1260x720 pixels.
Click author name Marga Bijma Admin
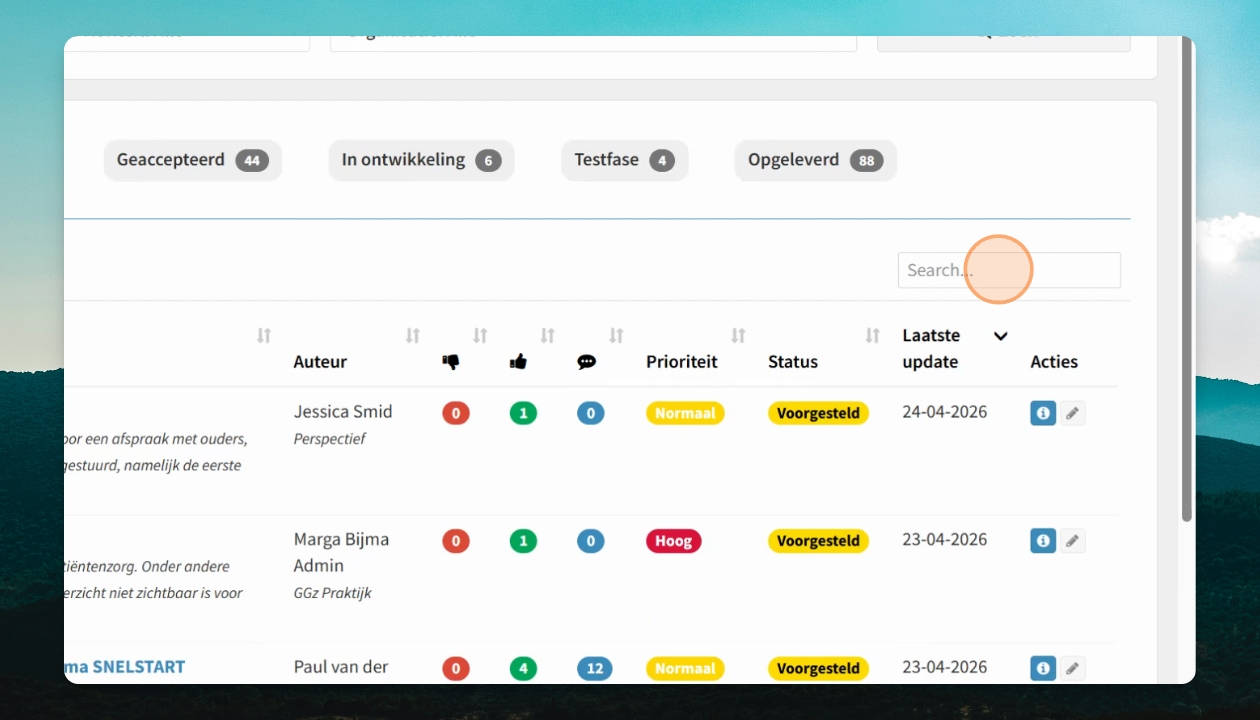click(341, 552)
